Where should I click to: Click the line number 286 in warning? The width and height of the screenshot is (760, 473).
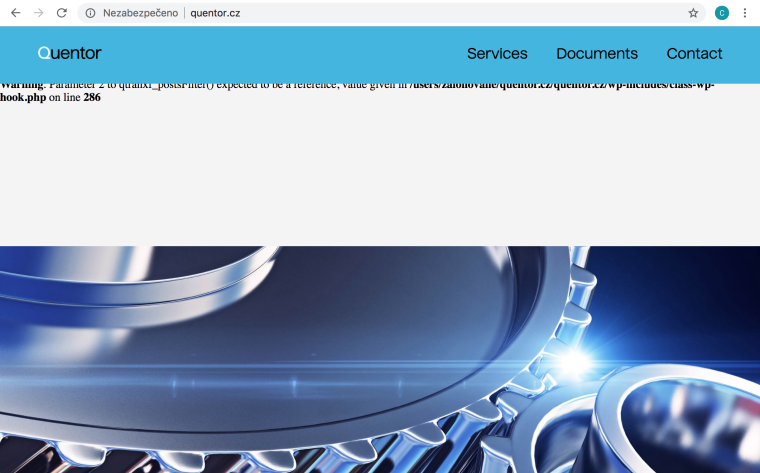point(92,98)
